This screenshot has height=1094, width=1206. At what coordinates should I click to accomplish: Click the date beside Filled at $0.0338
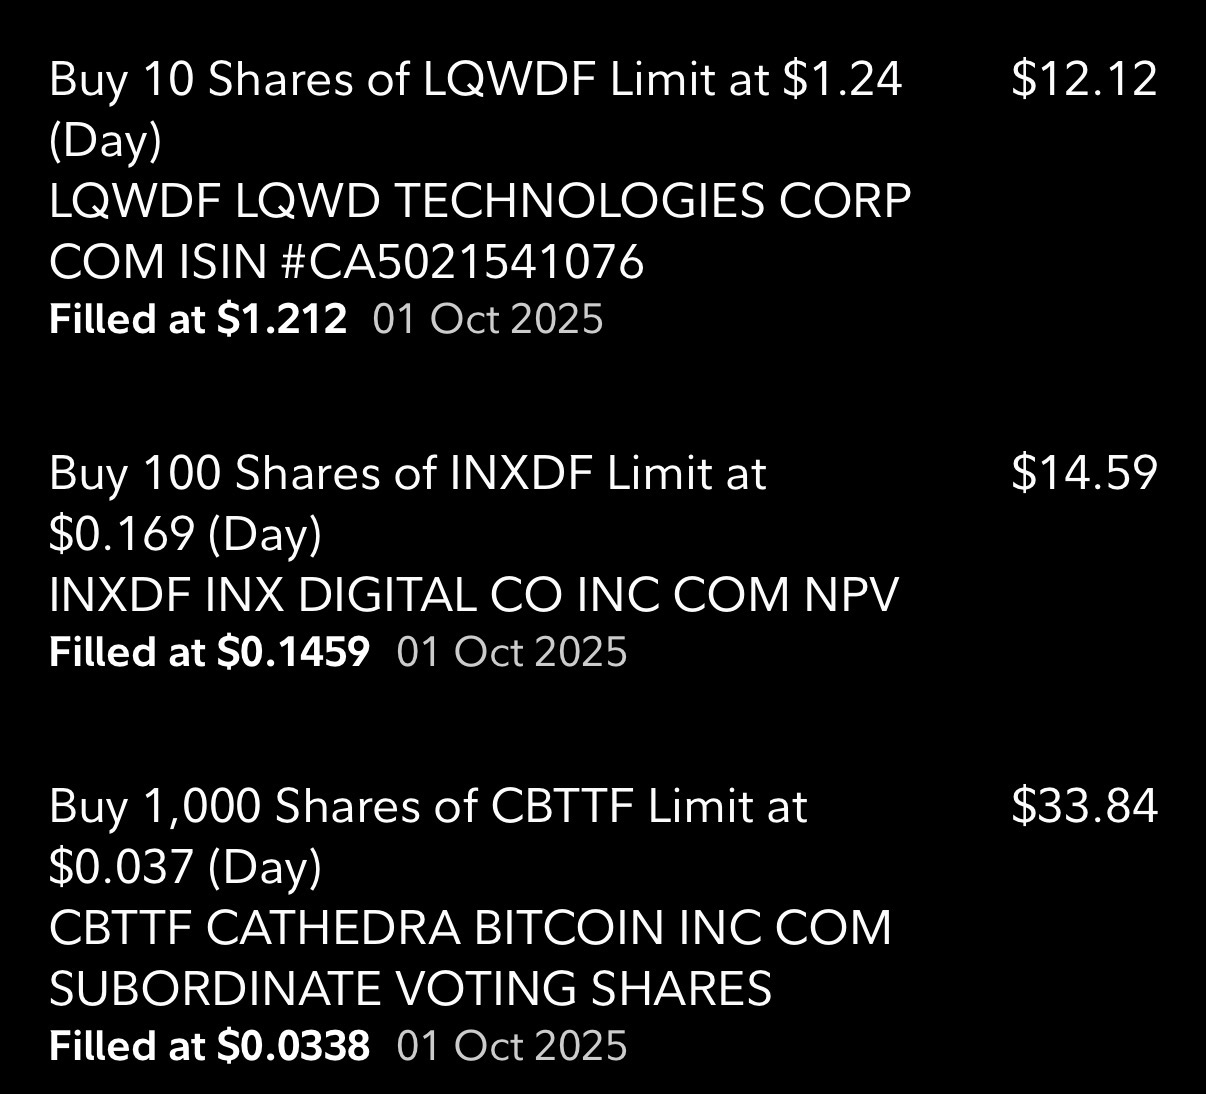click(512, 1046)
